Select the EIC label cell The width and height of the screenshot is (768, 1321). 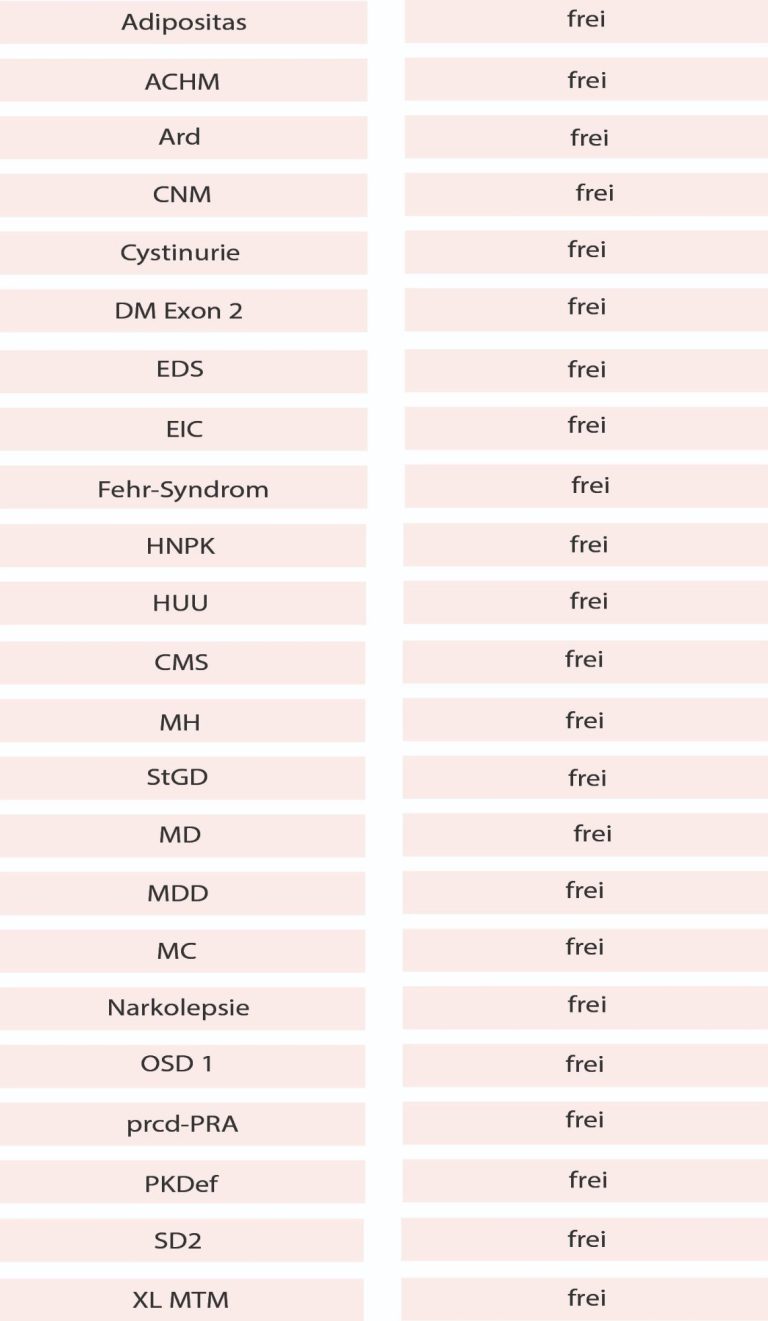click(183, 429)
